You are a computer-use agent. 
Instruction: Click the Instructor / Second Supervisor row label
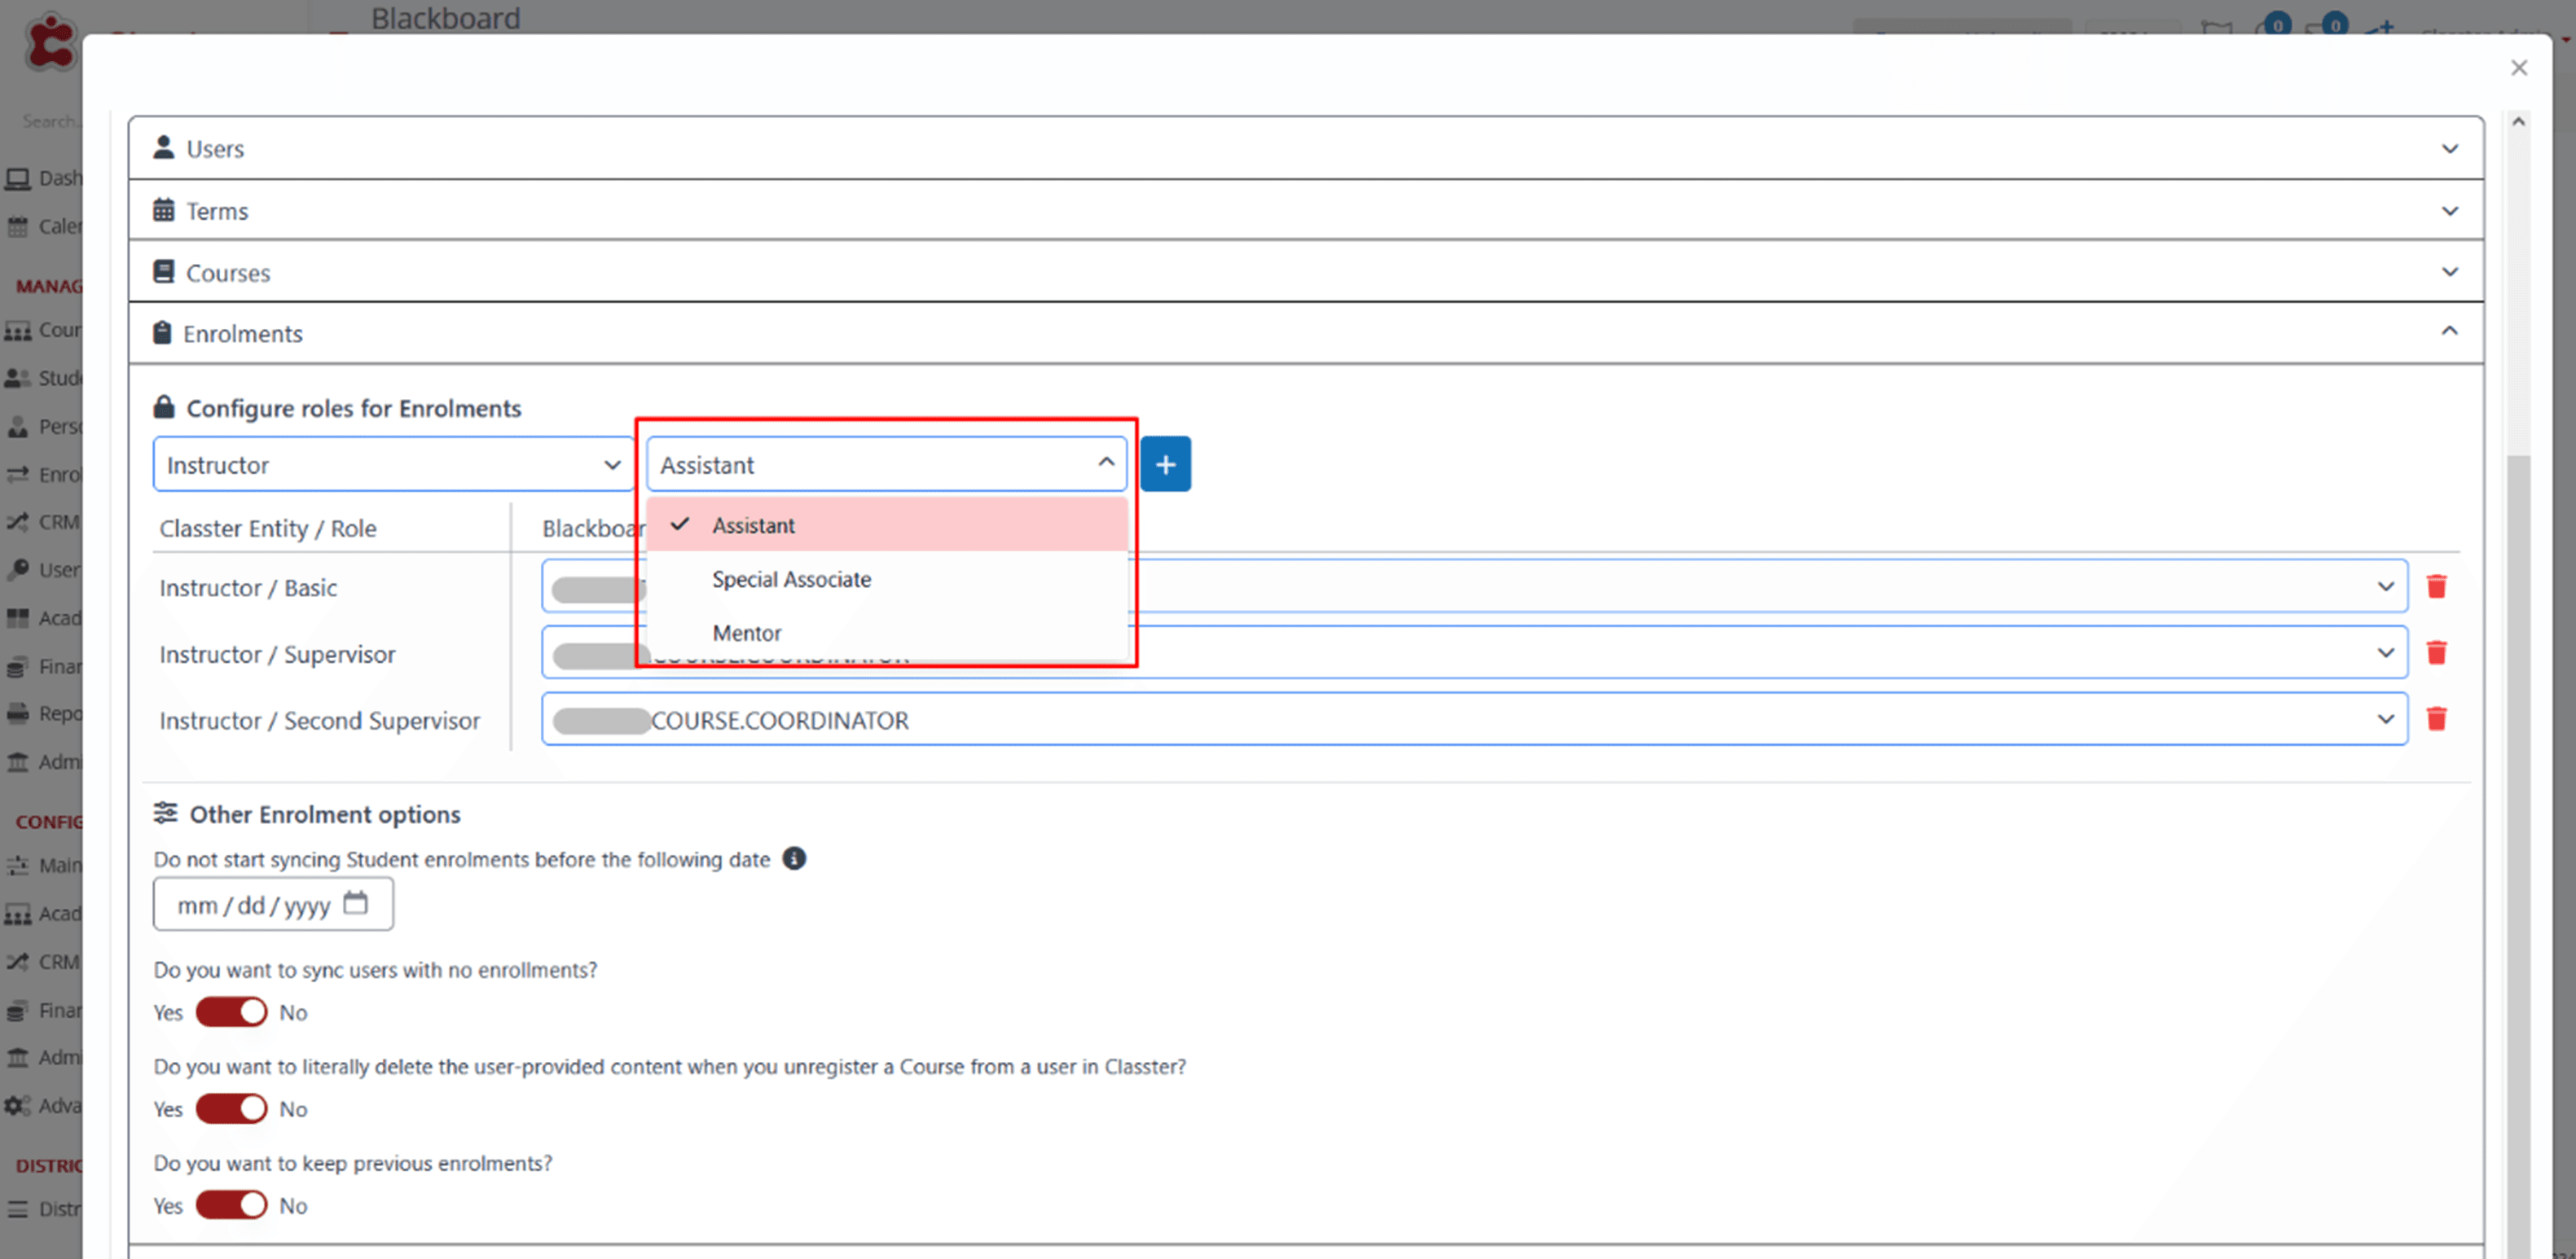click(x=319, y=721)
